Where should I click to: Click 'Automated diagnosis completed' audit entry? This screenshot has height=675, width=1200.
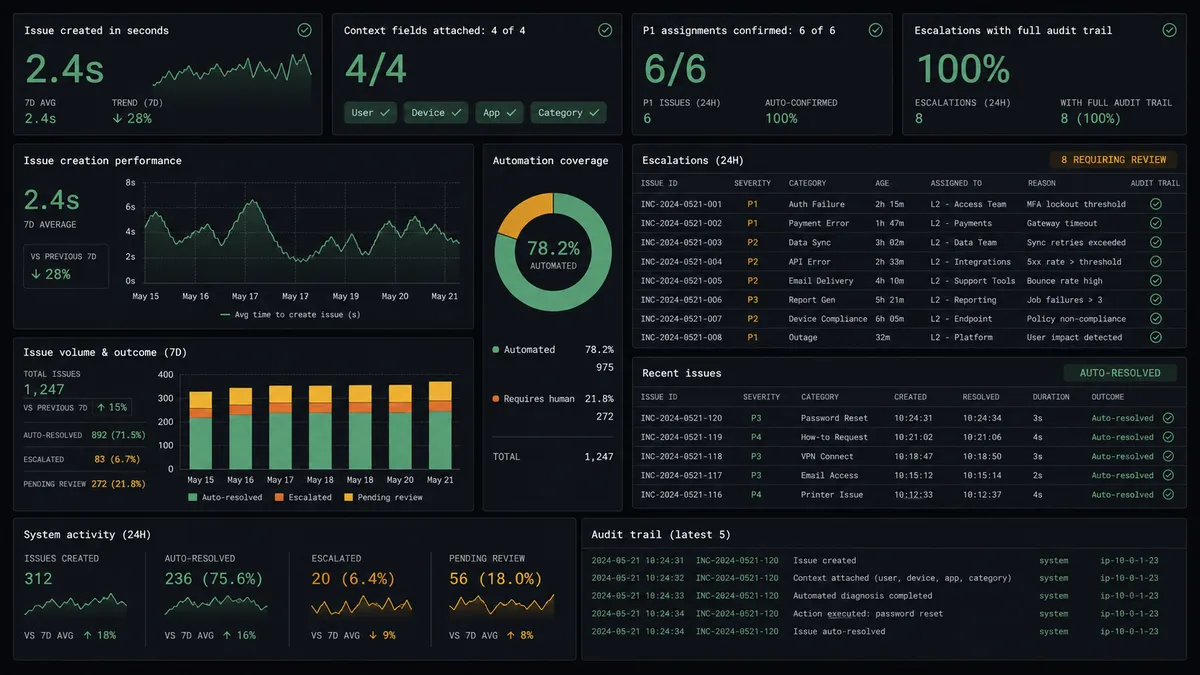tap(862, 596)
